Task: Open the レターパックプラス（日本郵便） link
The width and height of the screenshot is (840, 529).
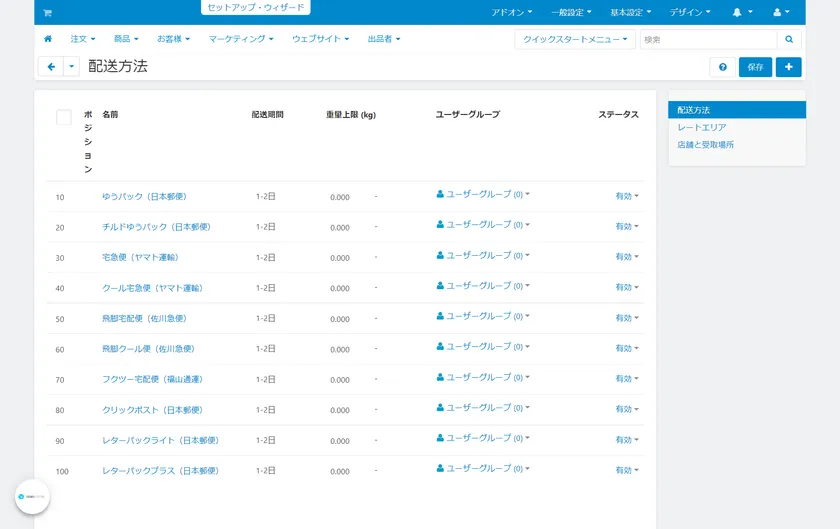Action: click(160, 470)
